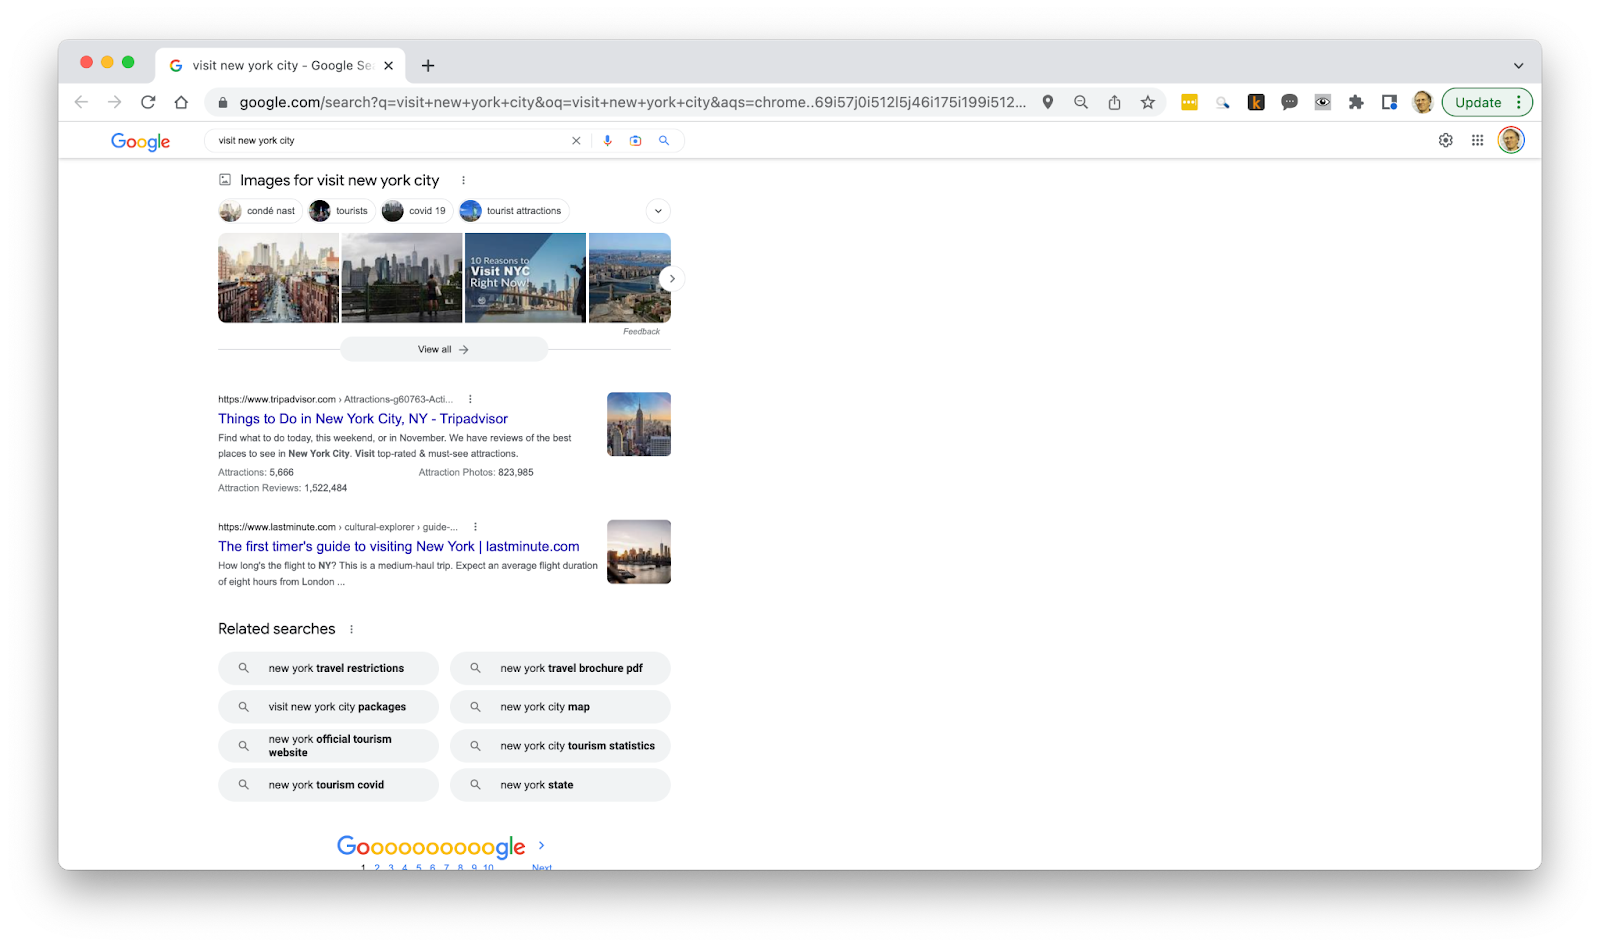Click the Feedback link under images
The image size is (1600, 947).
coord(641,332)
